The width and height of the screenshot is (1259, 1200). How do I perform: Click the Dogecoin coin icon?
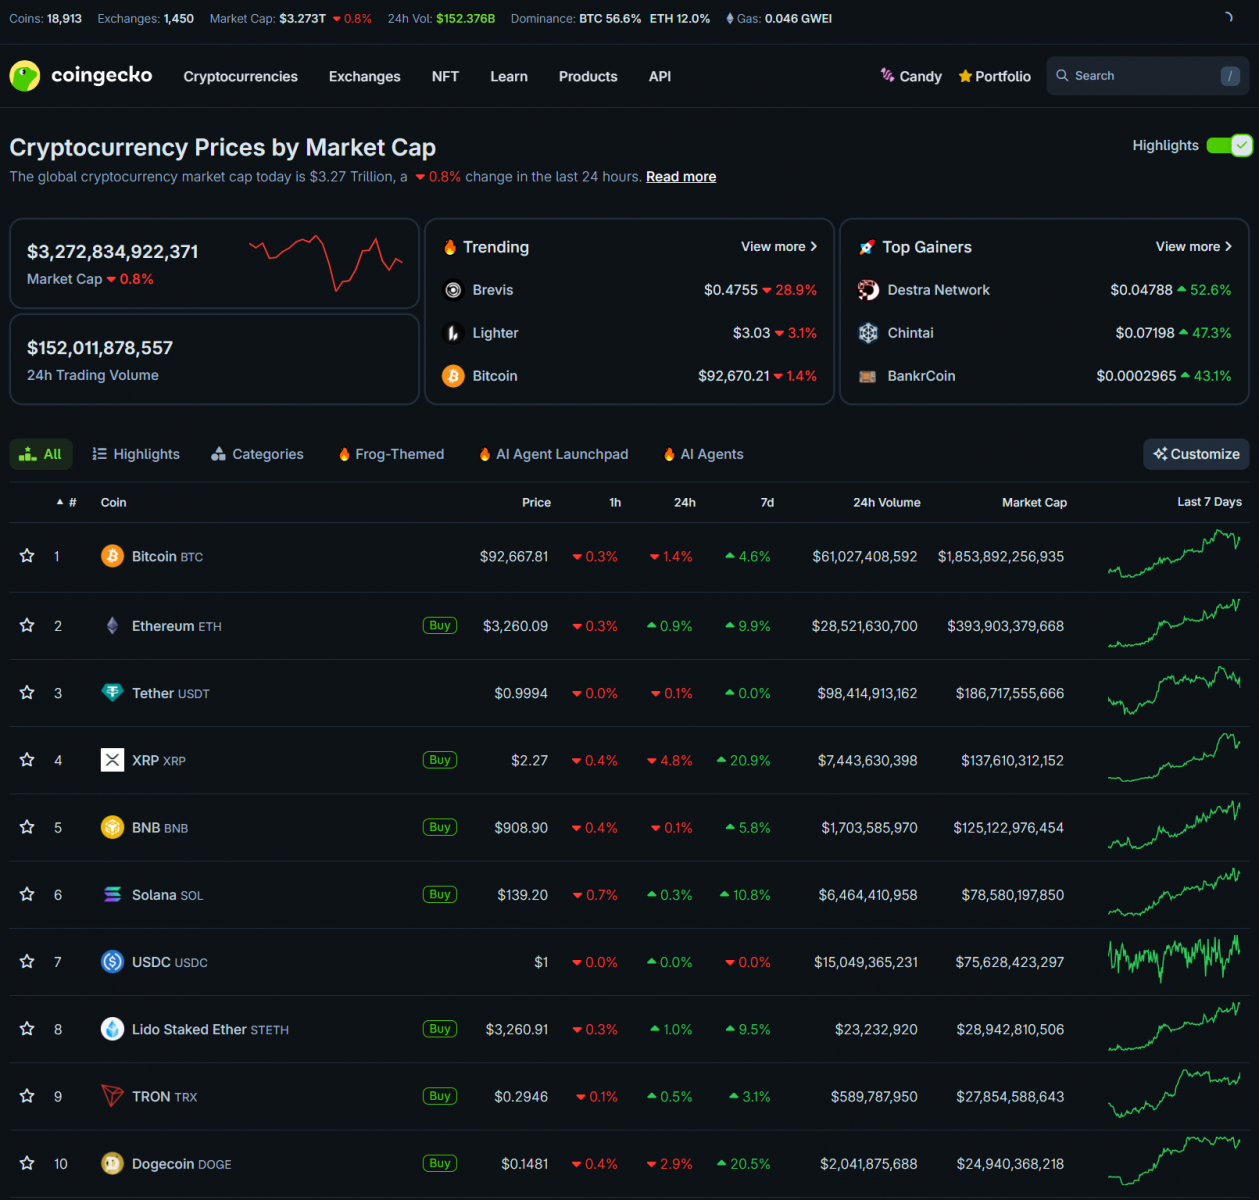(112, 1163)
